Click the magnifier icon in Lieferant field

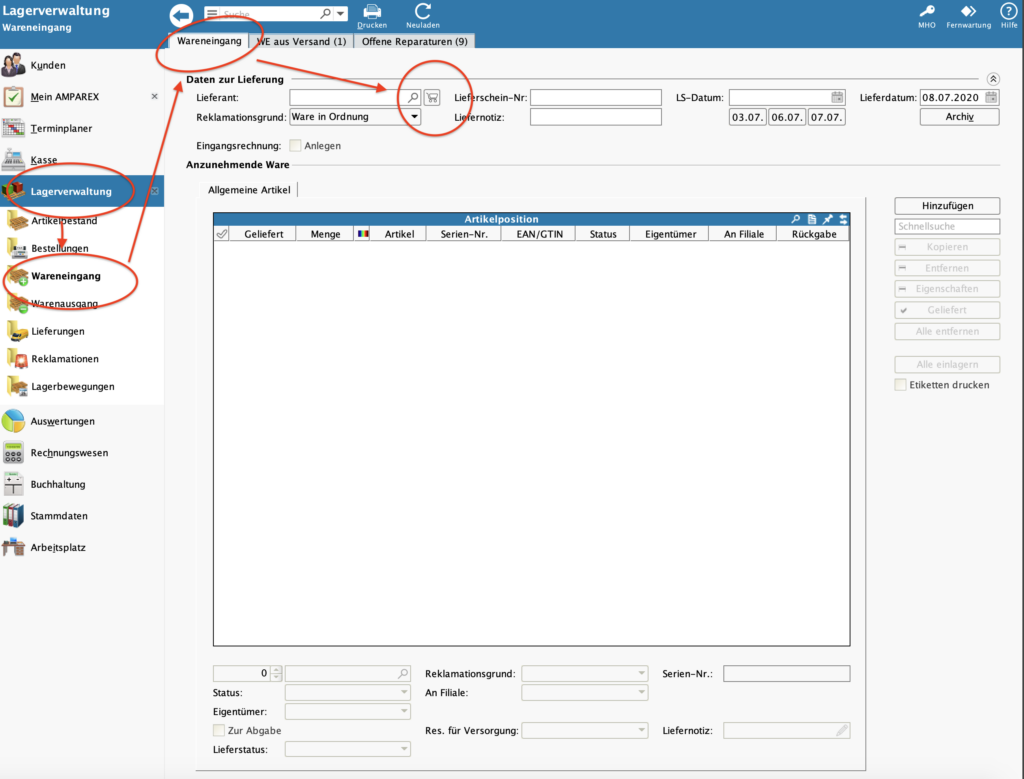(413, 97)
